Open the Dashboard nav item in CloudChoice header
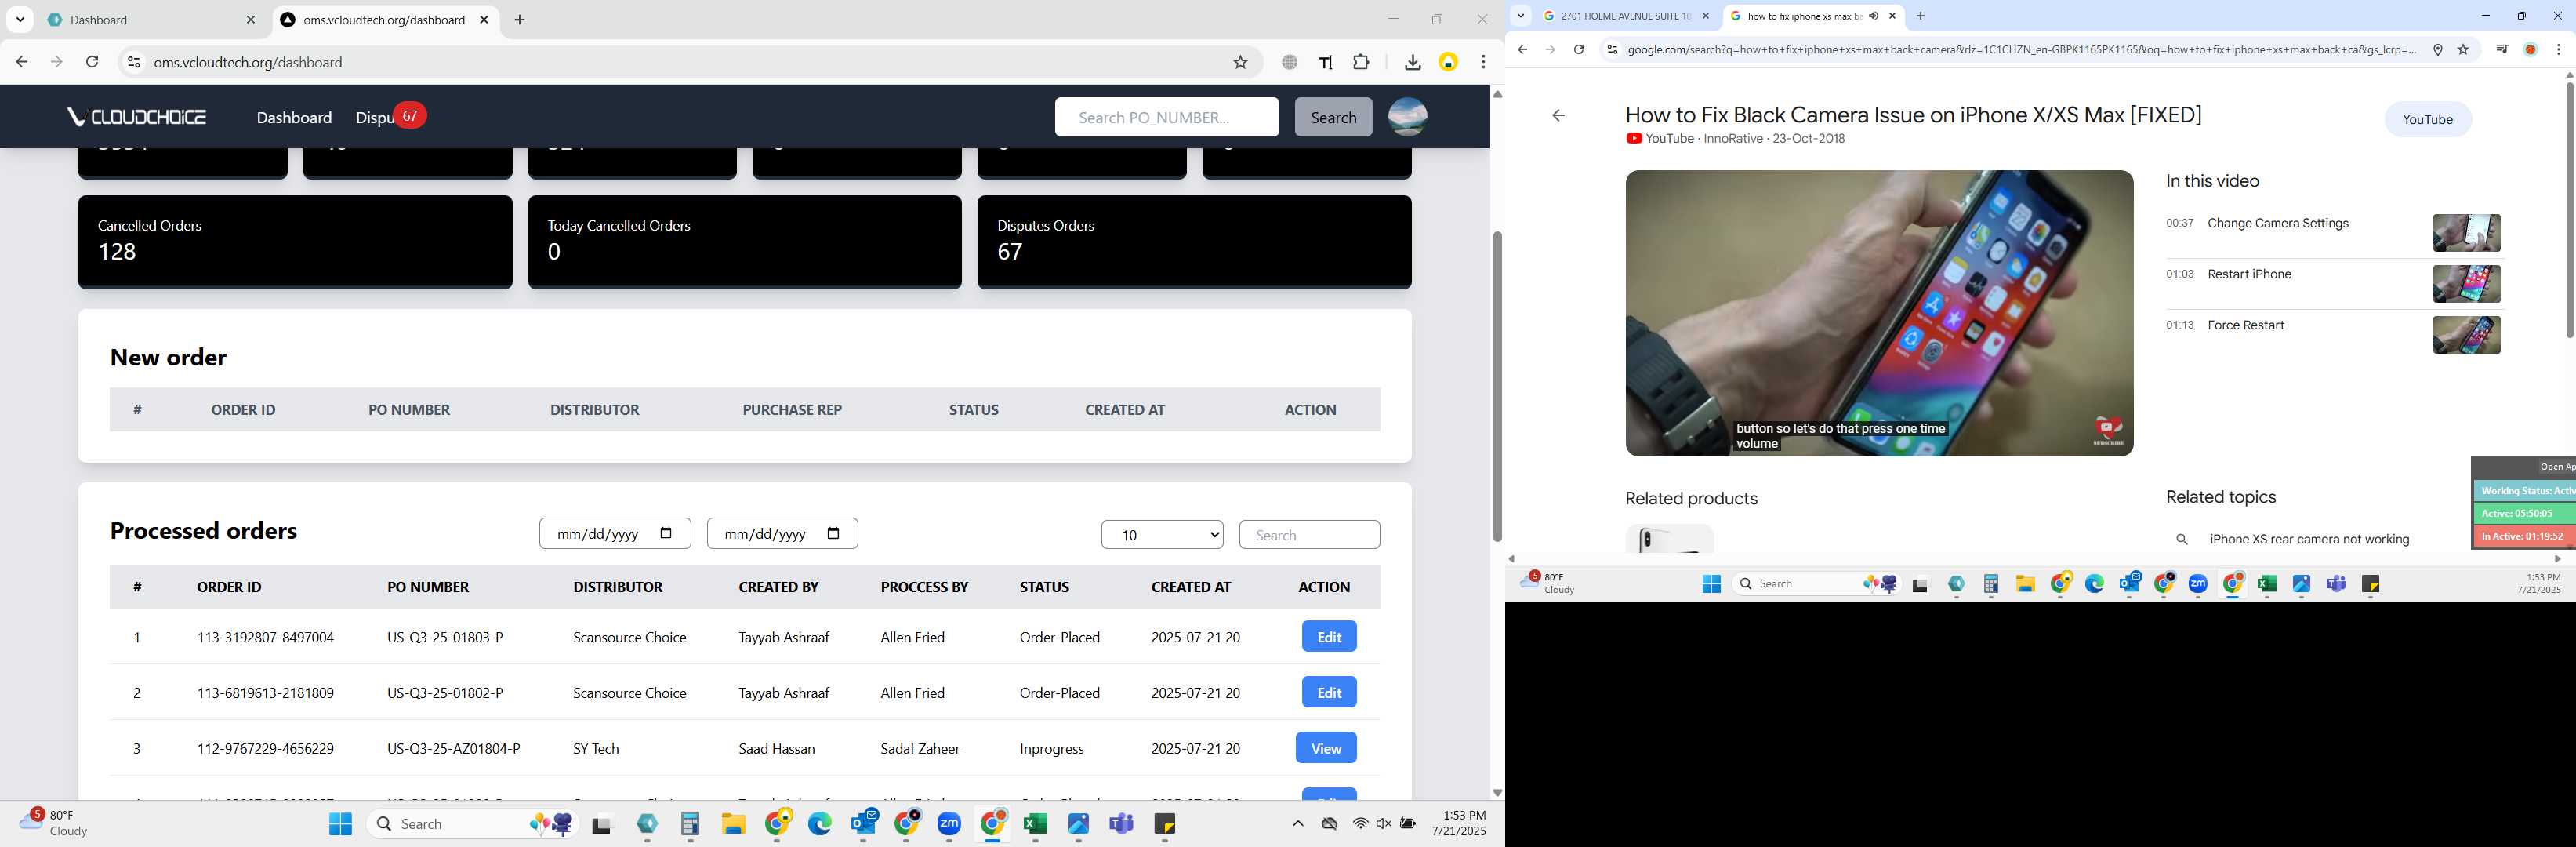 tap(294, 118)
